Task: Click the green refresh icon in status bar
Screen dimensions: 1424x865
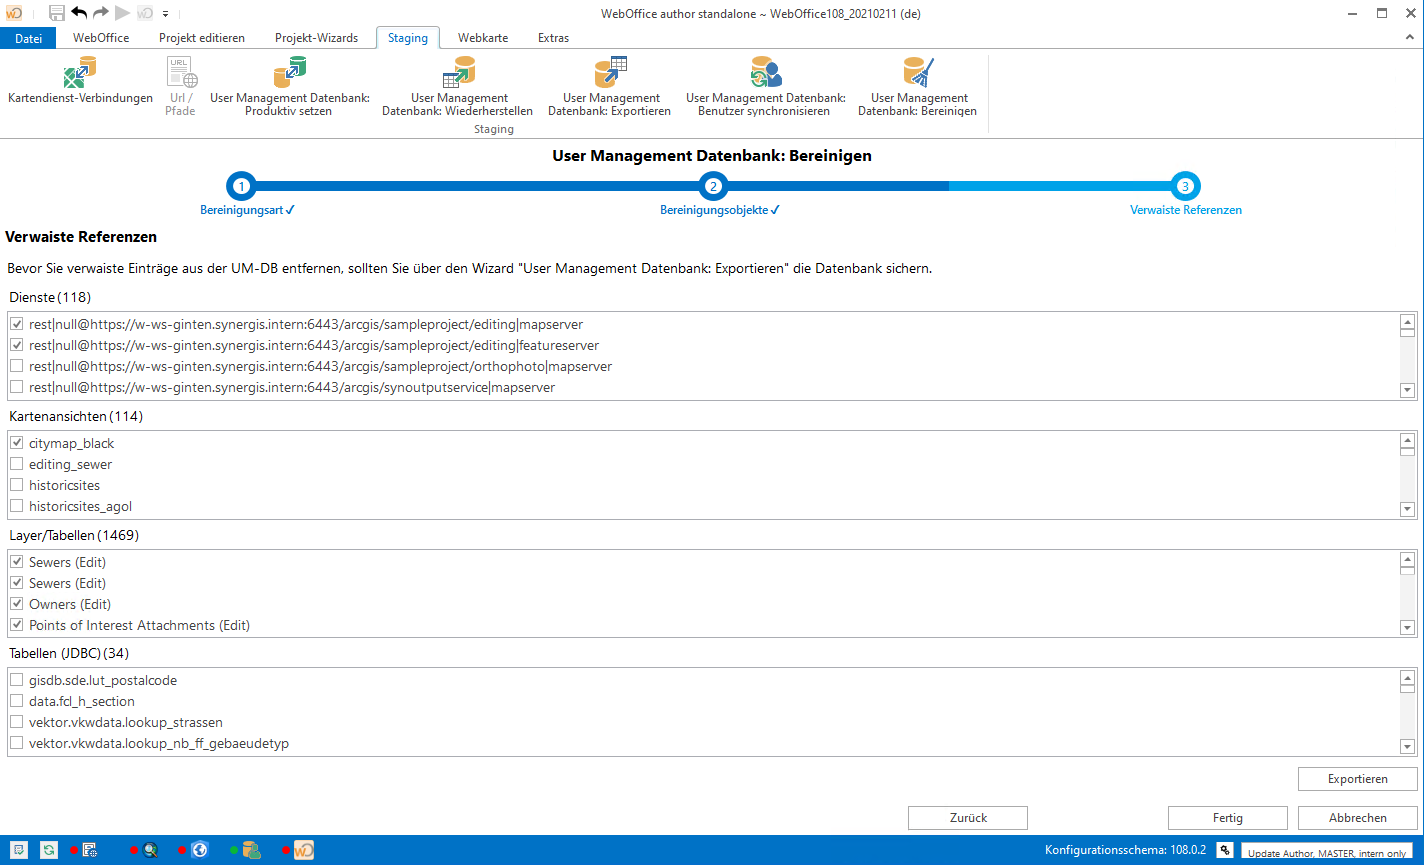Action: tap(49, 850)
